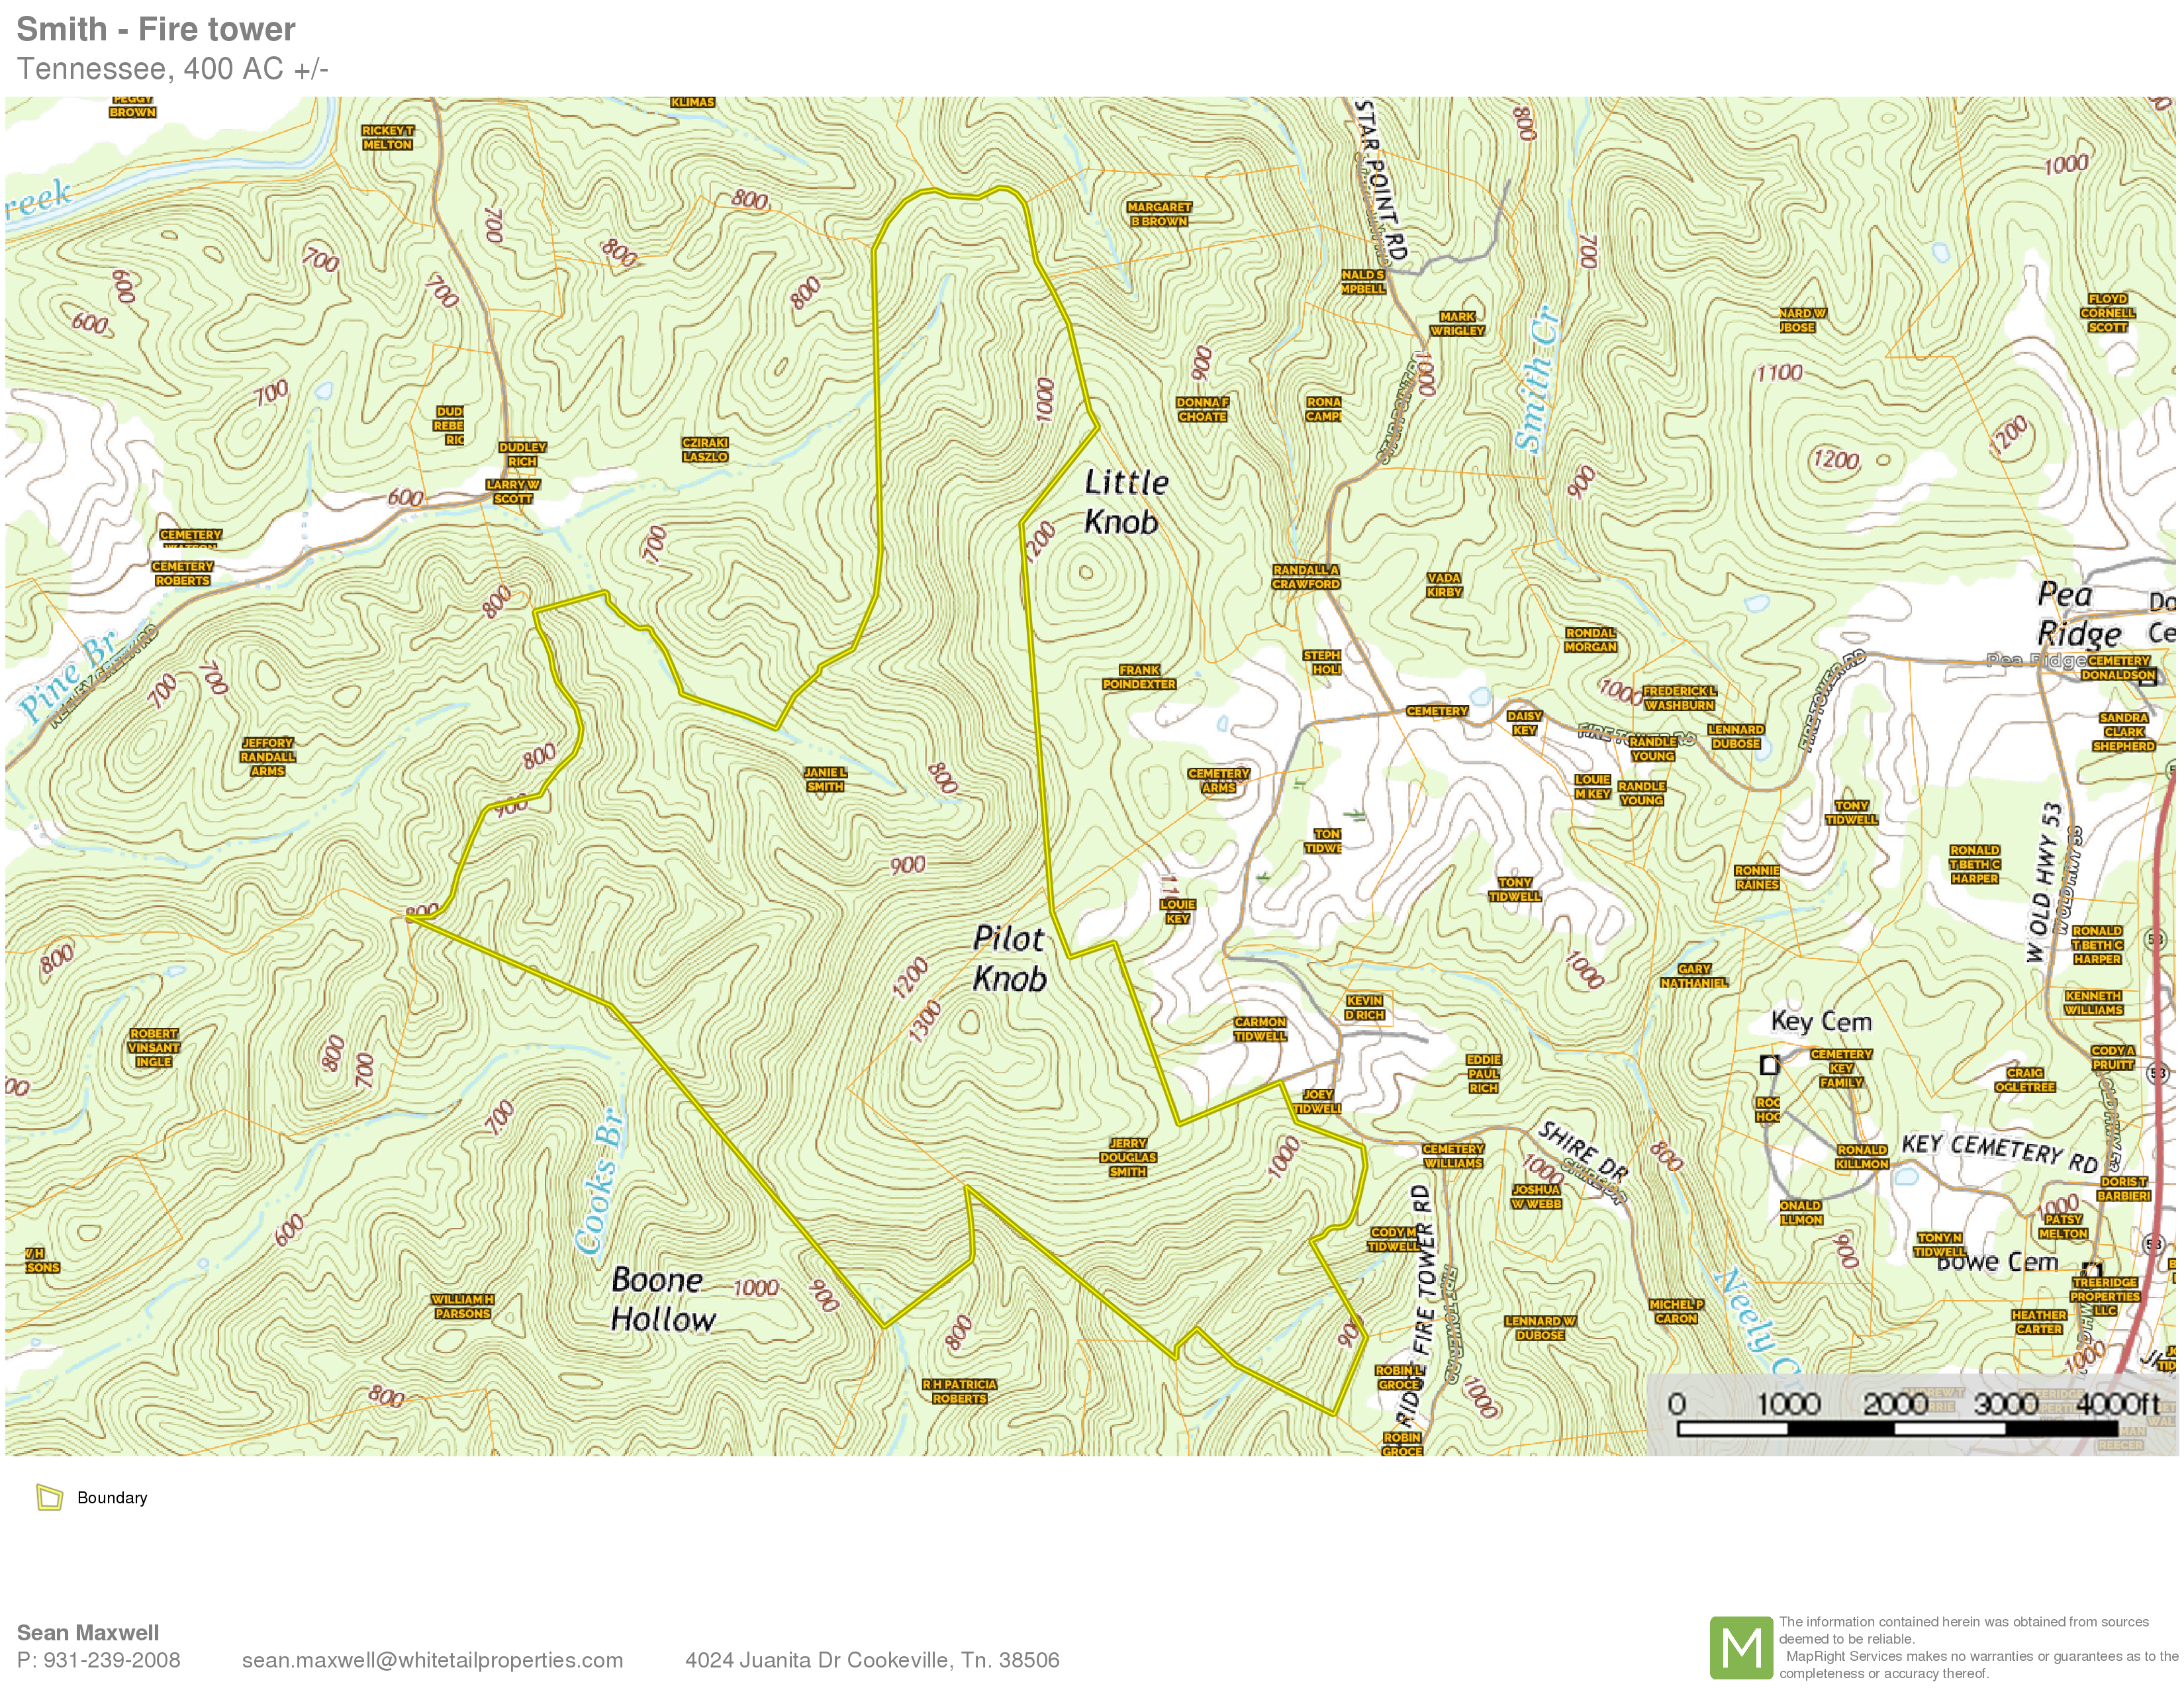2184x1688 pixels.
Task: Select the Jerry Douglas Smith parcel label
Action: [1127, 1157]
